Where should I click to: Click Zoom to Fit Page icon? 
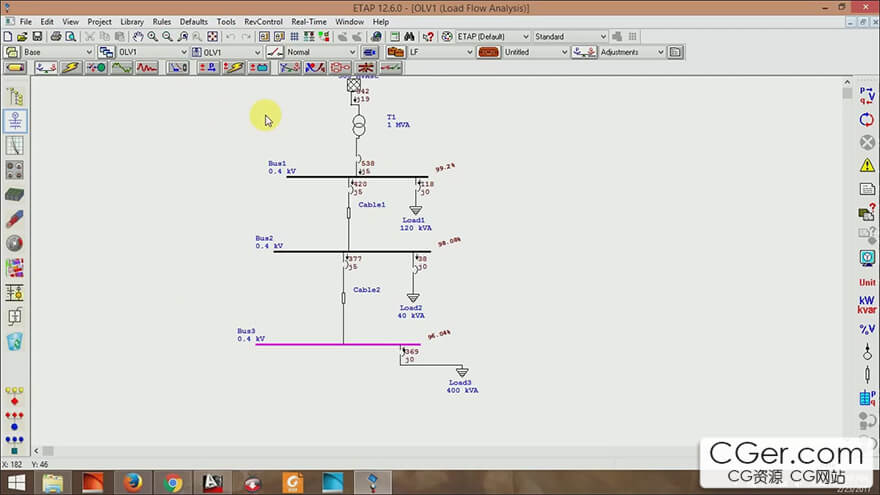click(x=212, y=36)
